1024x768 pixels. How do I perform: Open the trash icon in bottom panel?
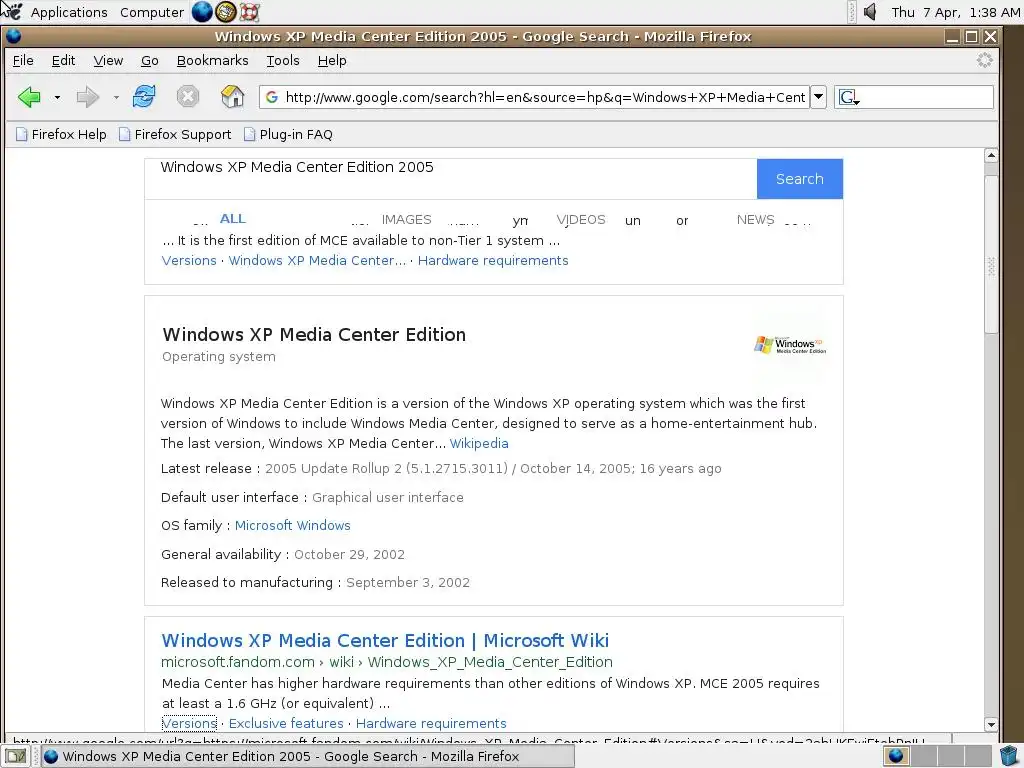click(1009, 756)
